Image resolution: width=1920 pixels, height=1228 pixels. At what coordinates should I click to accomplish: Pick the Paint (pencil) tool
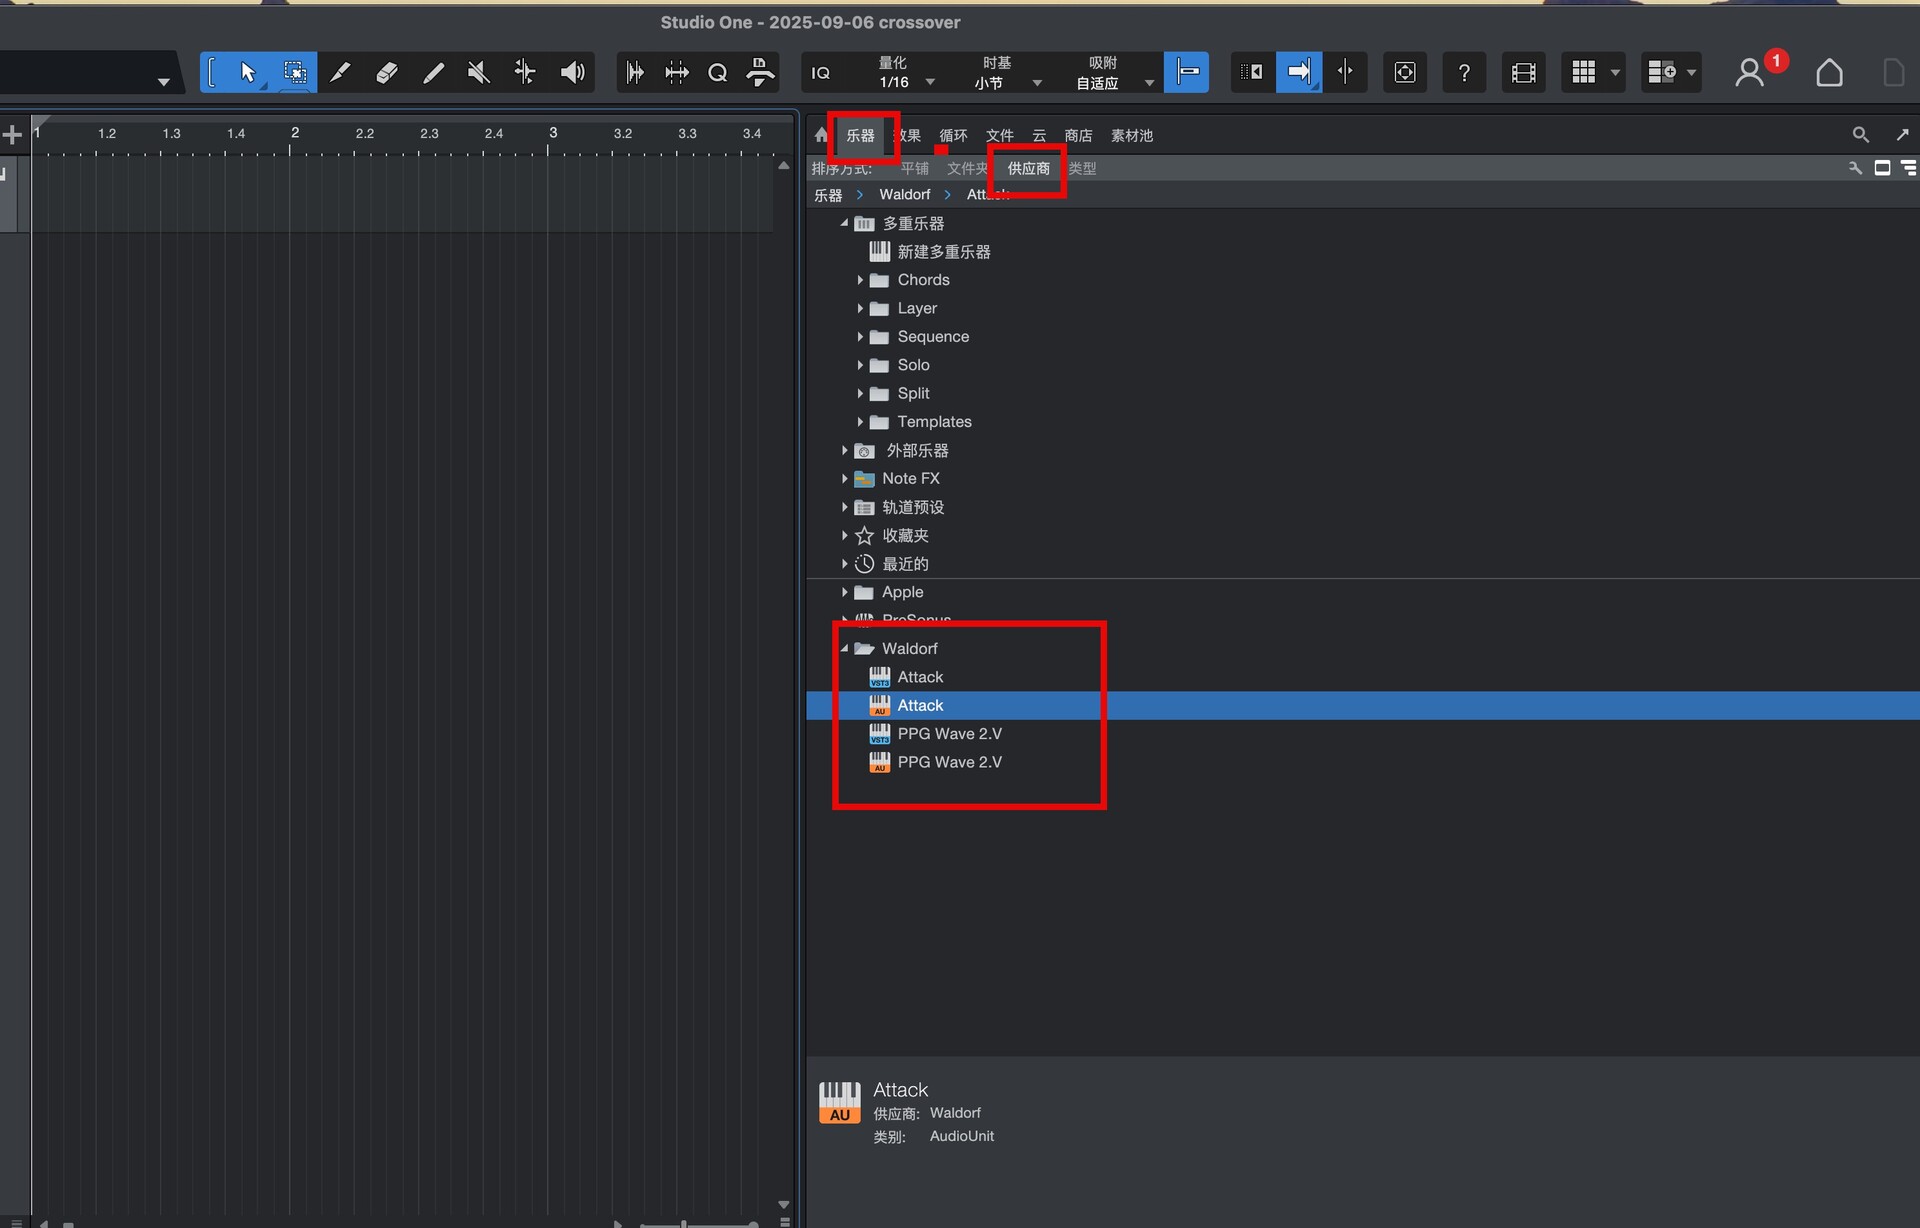(433, 72)
